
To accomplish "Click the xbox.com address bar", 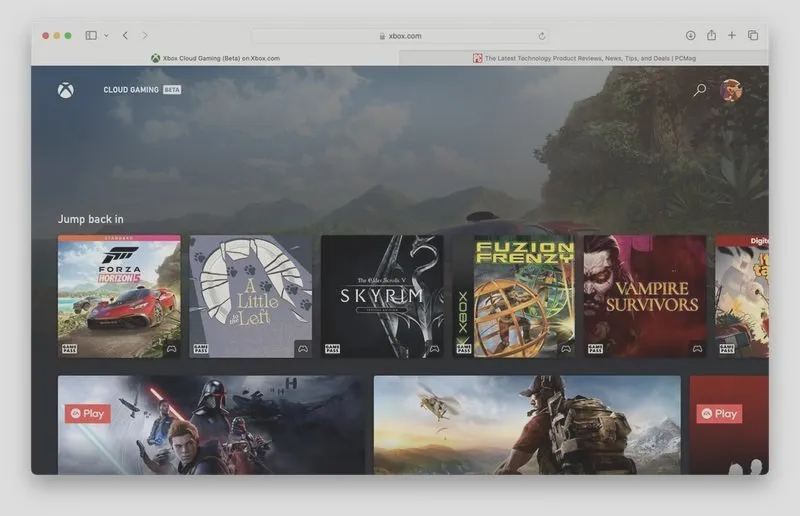I will click(400, 36).
